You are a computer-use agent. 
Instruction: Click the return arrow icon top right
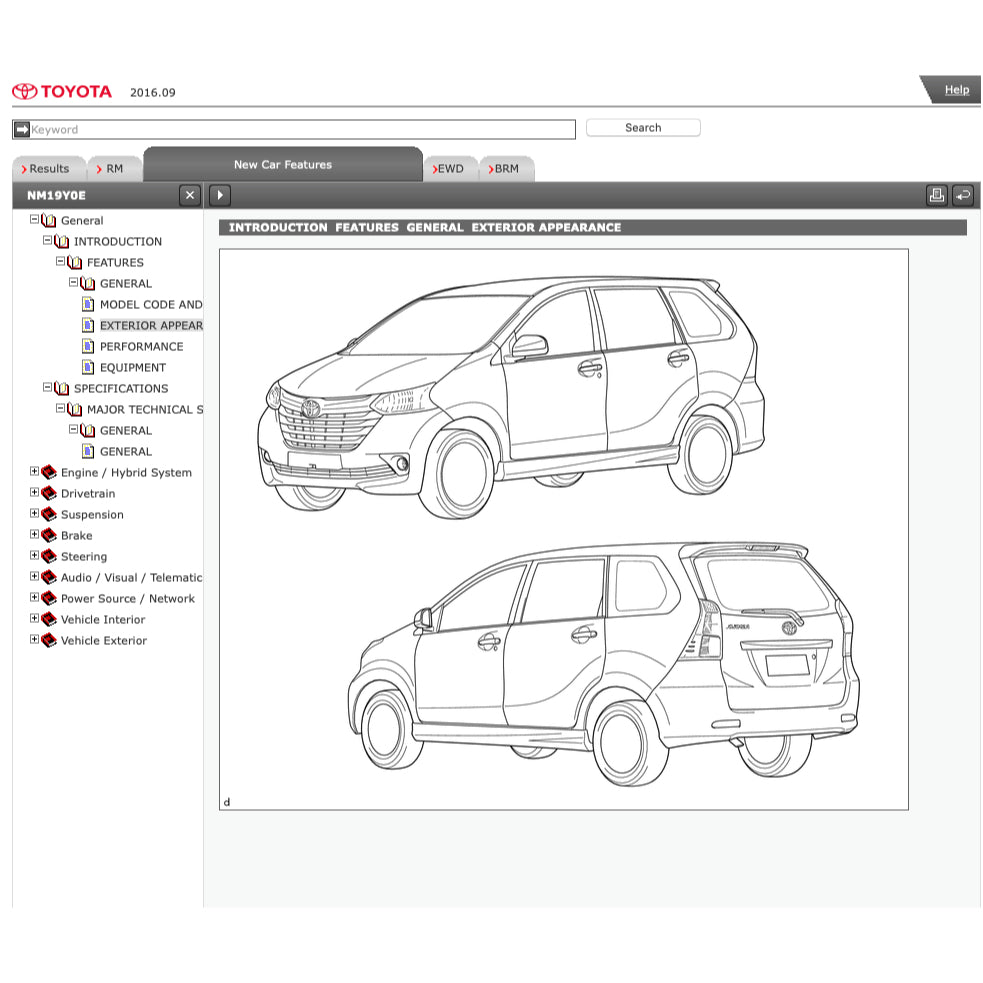click(x=962, y=195)
